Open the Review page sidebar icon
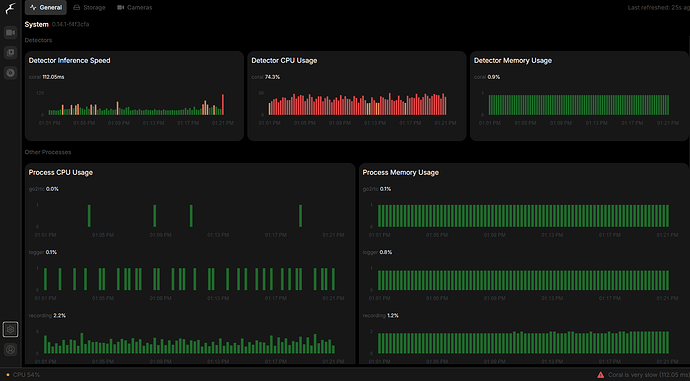This screenshot has width=690, height=381. [11, 53]
